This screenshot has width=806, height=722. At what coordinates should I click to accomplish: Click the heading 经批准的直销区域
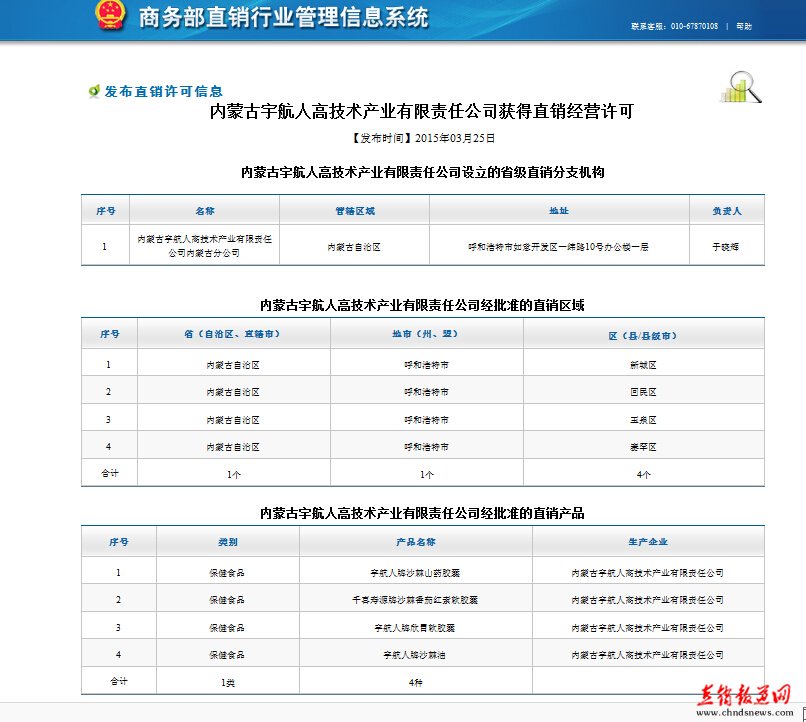(x=422, y=305)
